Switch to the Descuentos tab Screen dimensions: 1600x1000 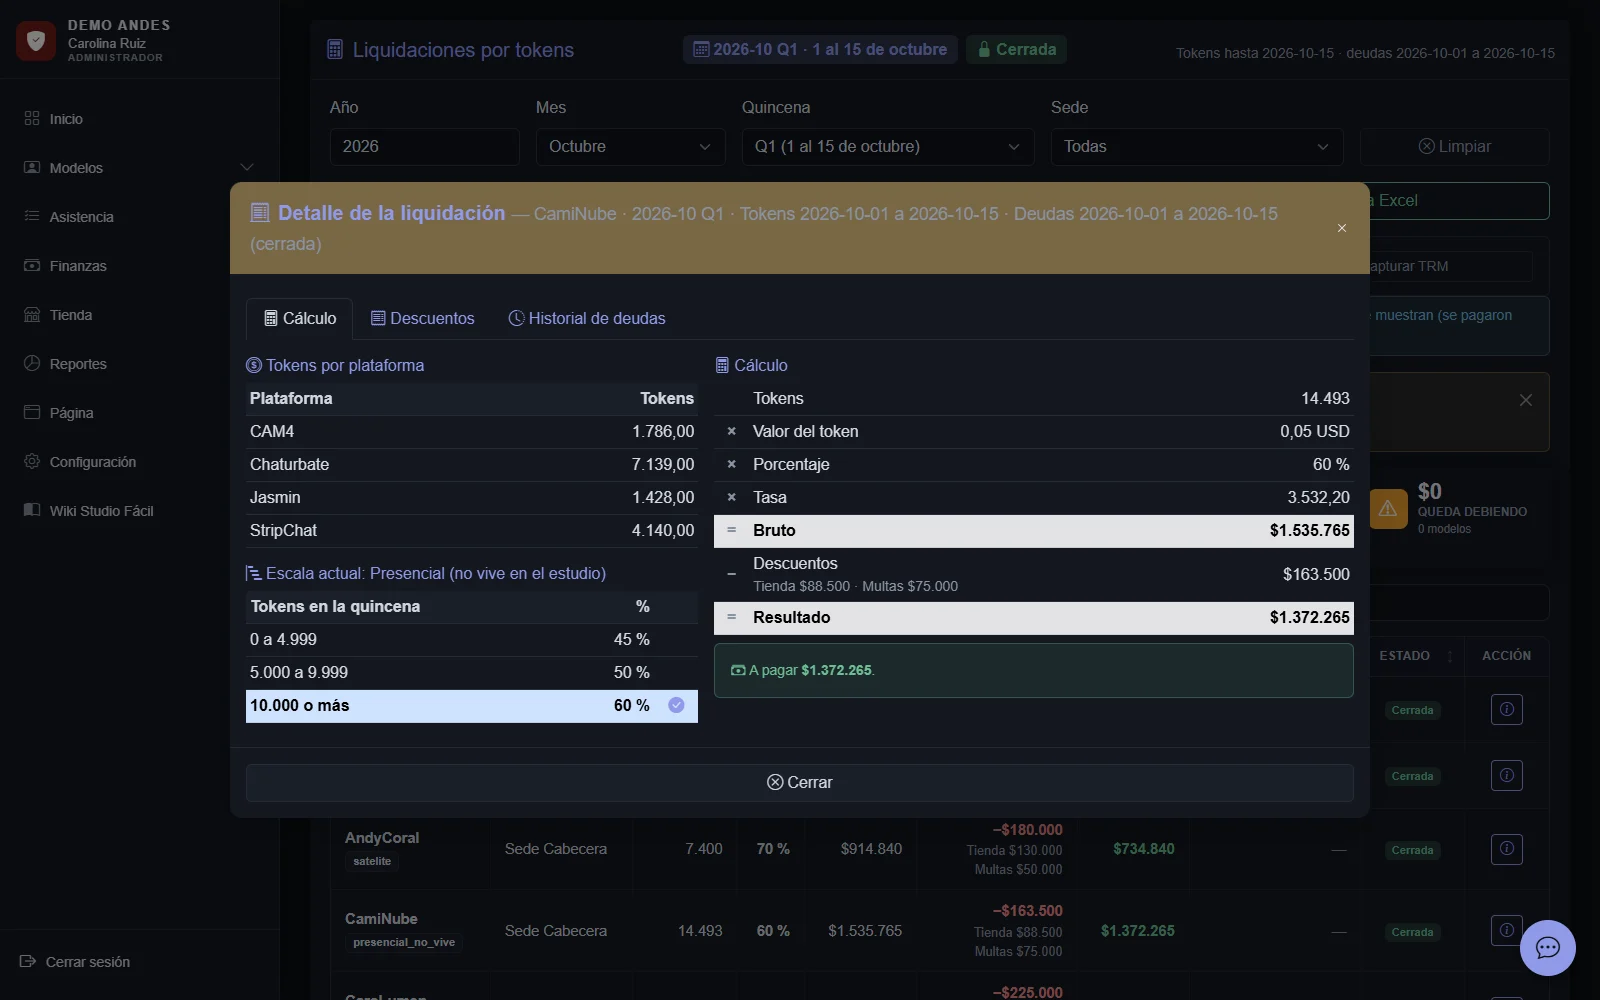(x=422, y=318)
